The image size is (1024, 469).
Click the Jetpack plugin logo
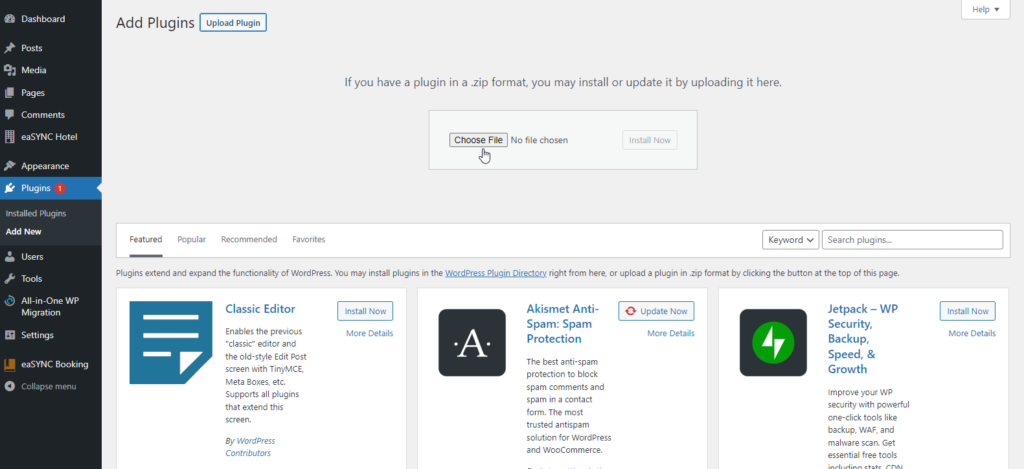(773, 342)
